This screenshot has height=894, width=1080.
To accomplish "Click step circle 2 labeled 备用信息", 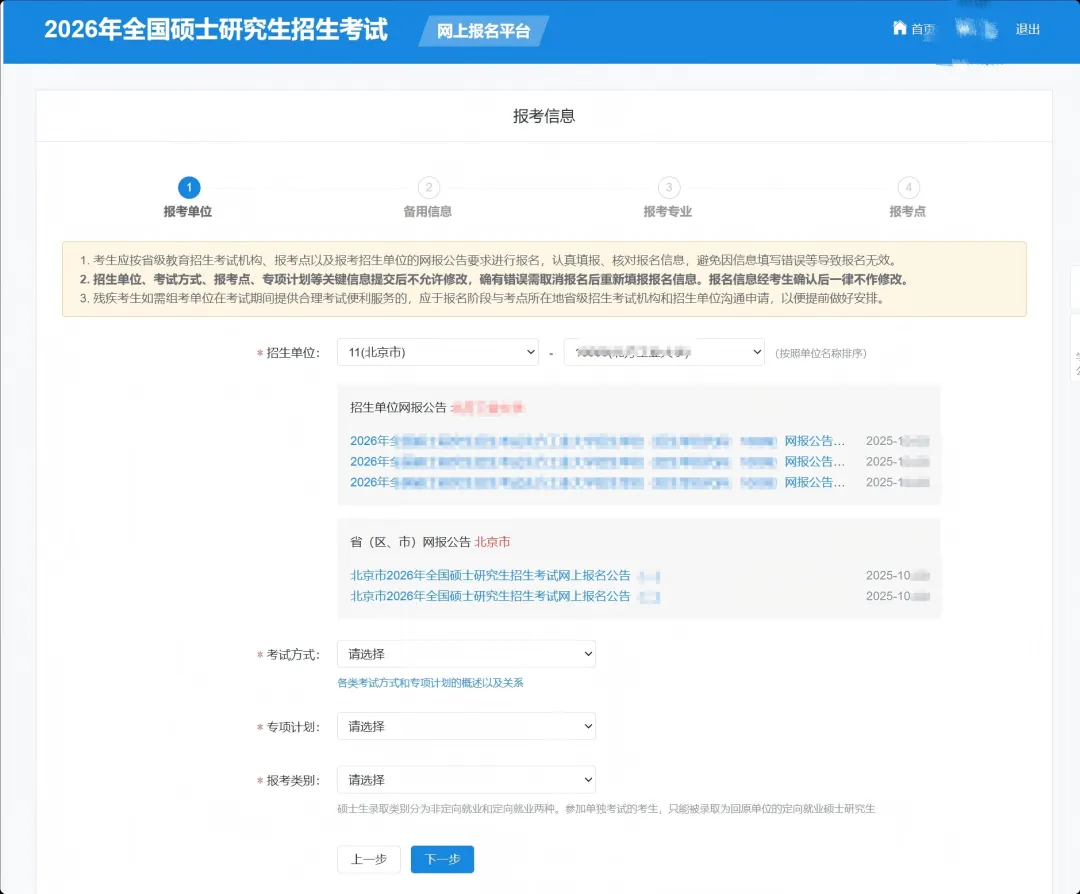I will coord(428,187).
